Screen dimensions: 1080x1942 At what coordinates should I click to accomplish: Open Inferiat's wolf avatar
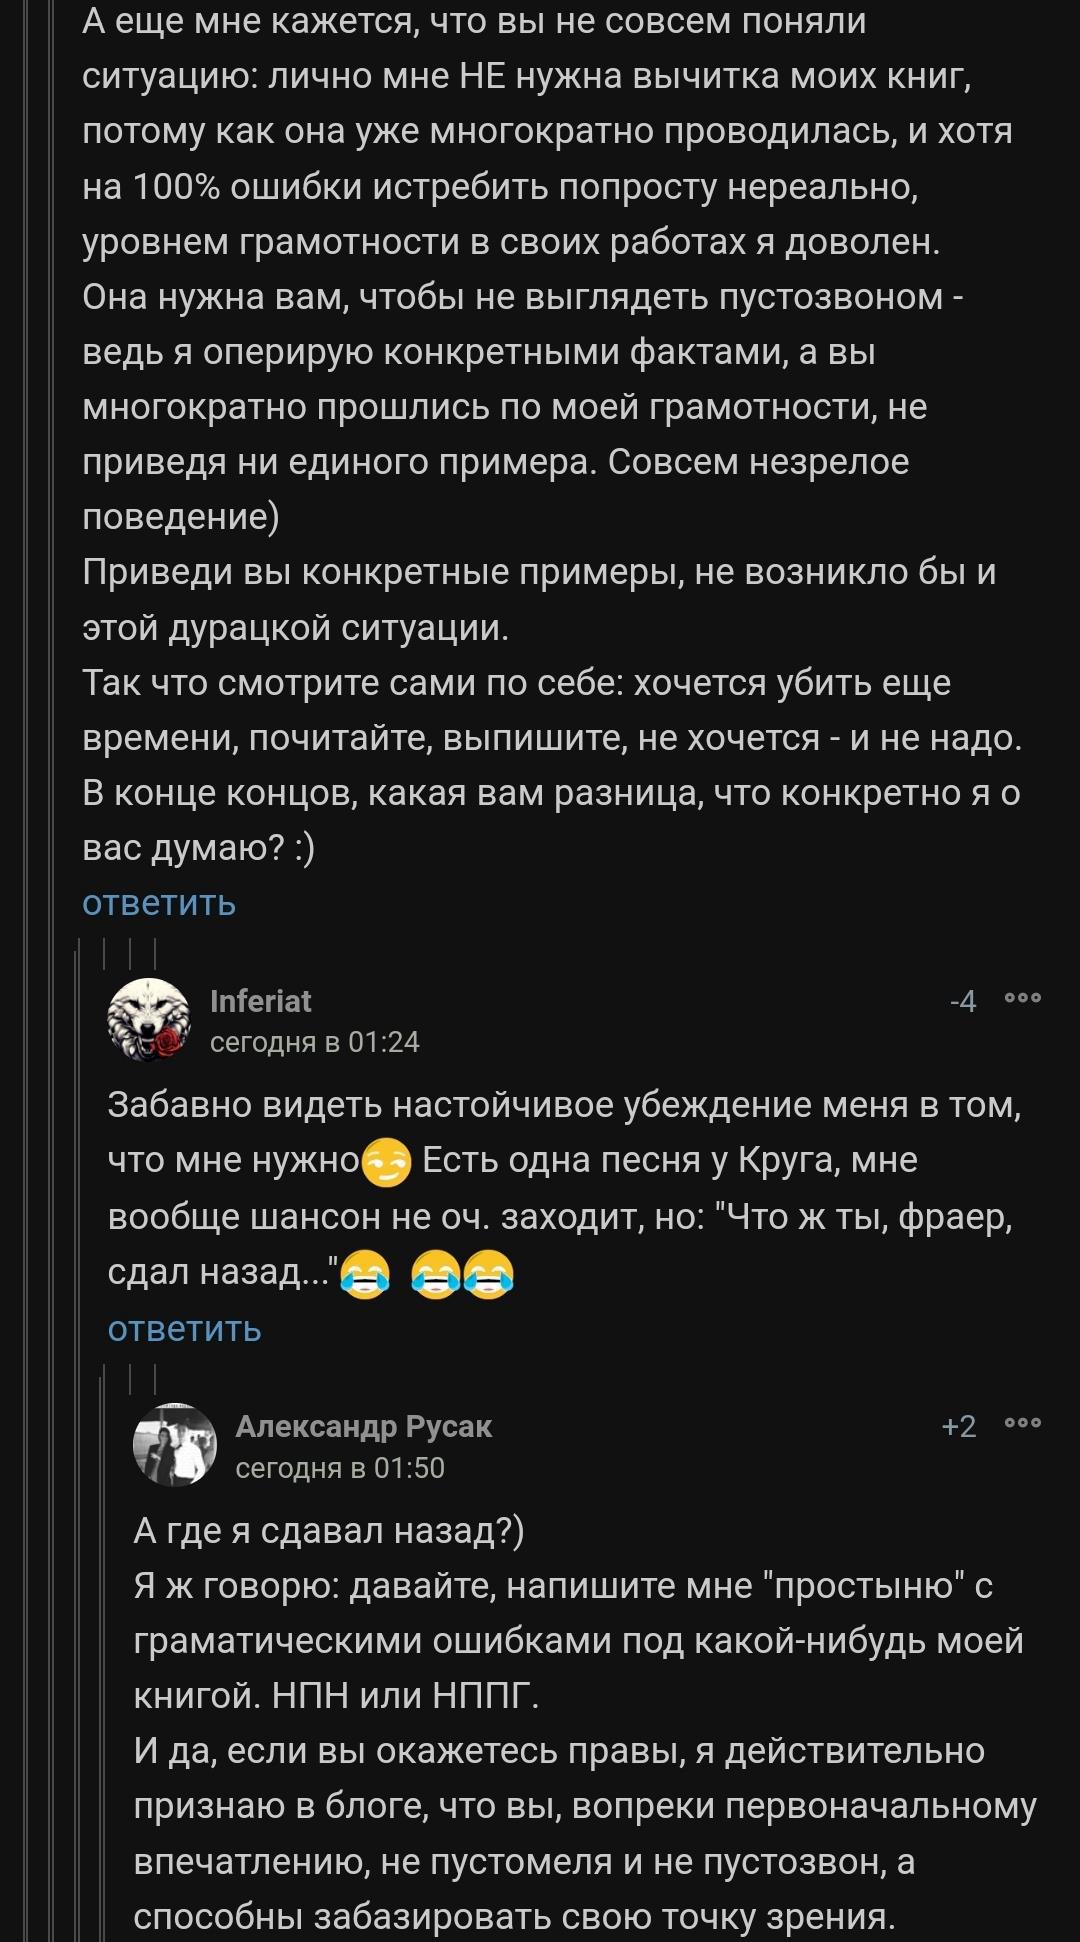148,1019
